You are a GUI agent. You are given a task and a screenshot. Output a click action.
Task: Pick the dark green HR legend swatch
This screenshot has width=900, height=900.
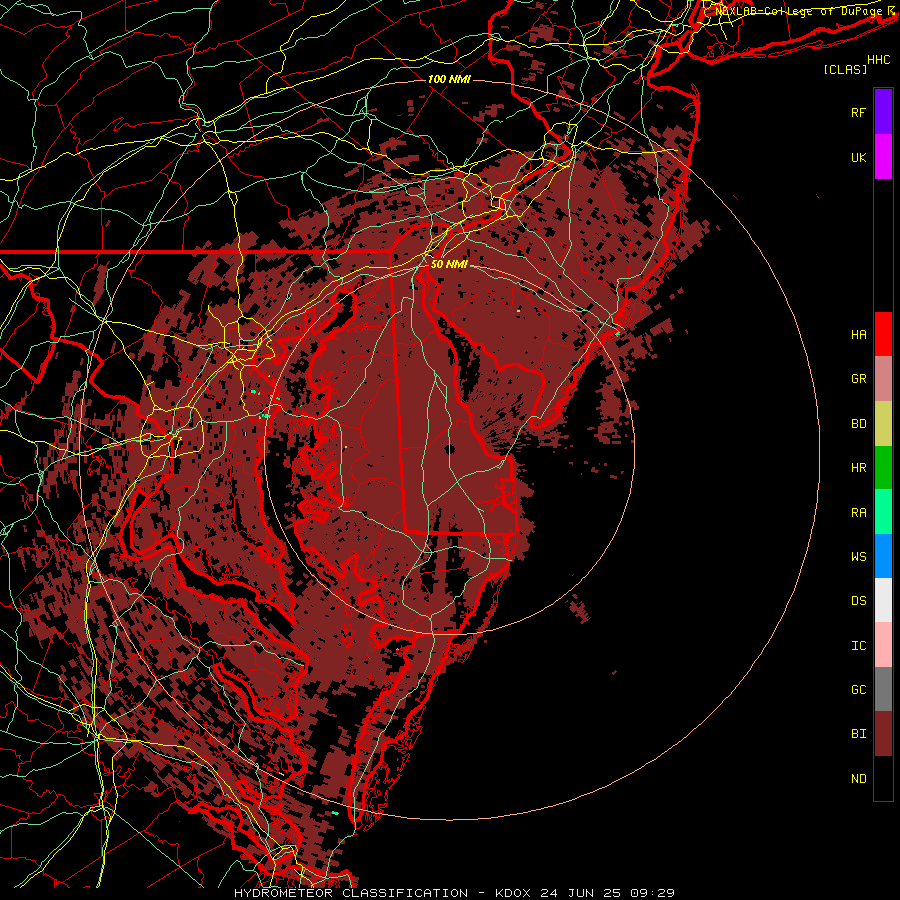pos(883,468)
